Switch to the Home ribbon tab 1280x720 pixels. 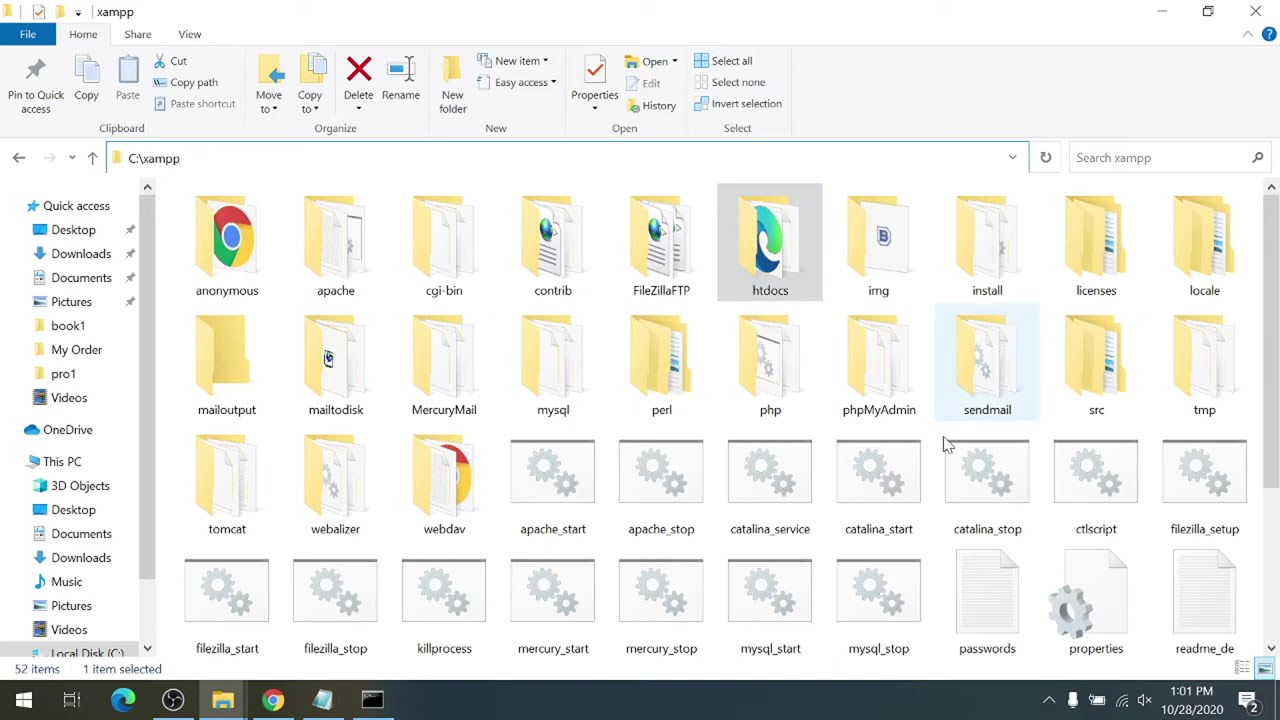pyautogui.click(x=83, y=34)
